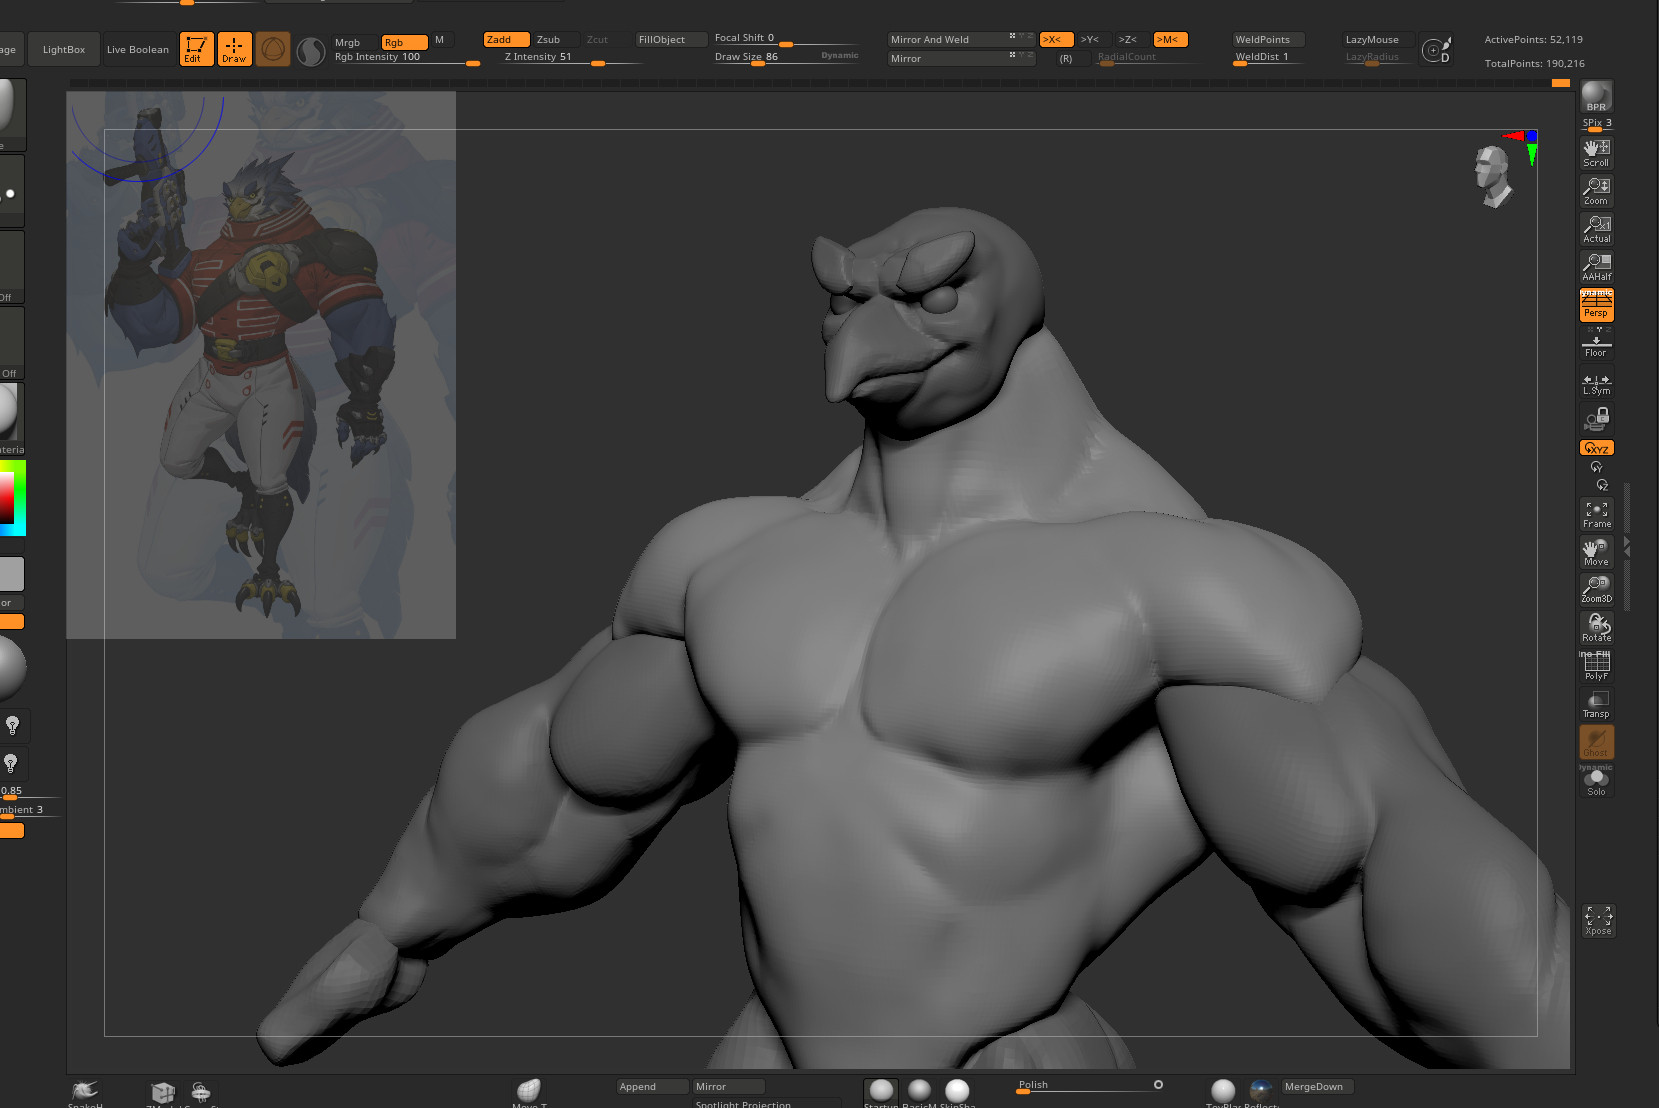This screenshot has height=1108, width=1659.
Task: Select the Scroll hand tool
Action: [x=1596, y=153]
